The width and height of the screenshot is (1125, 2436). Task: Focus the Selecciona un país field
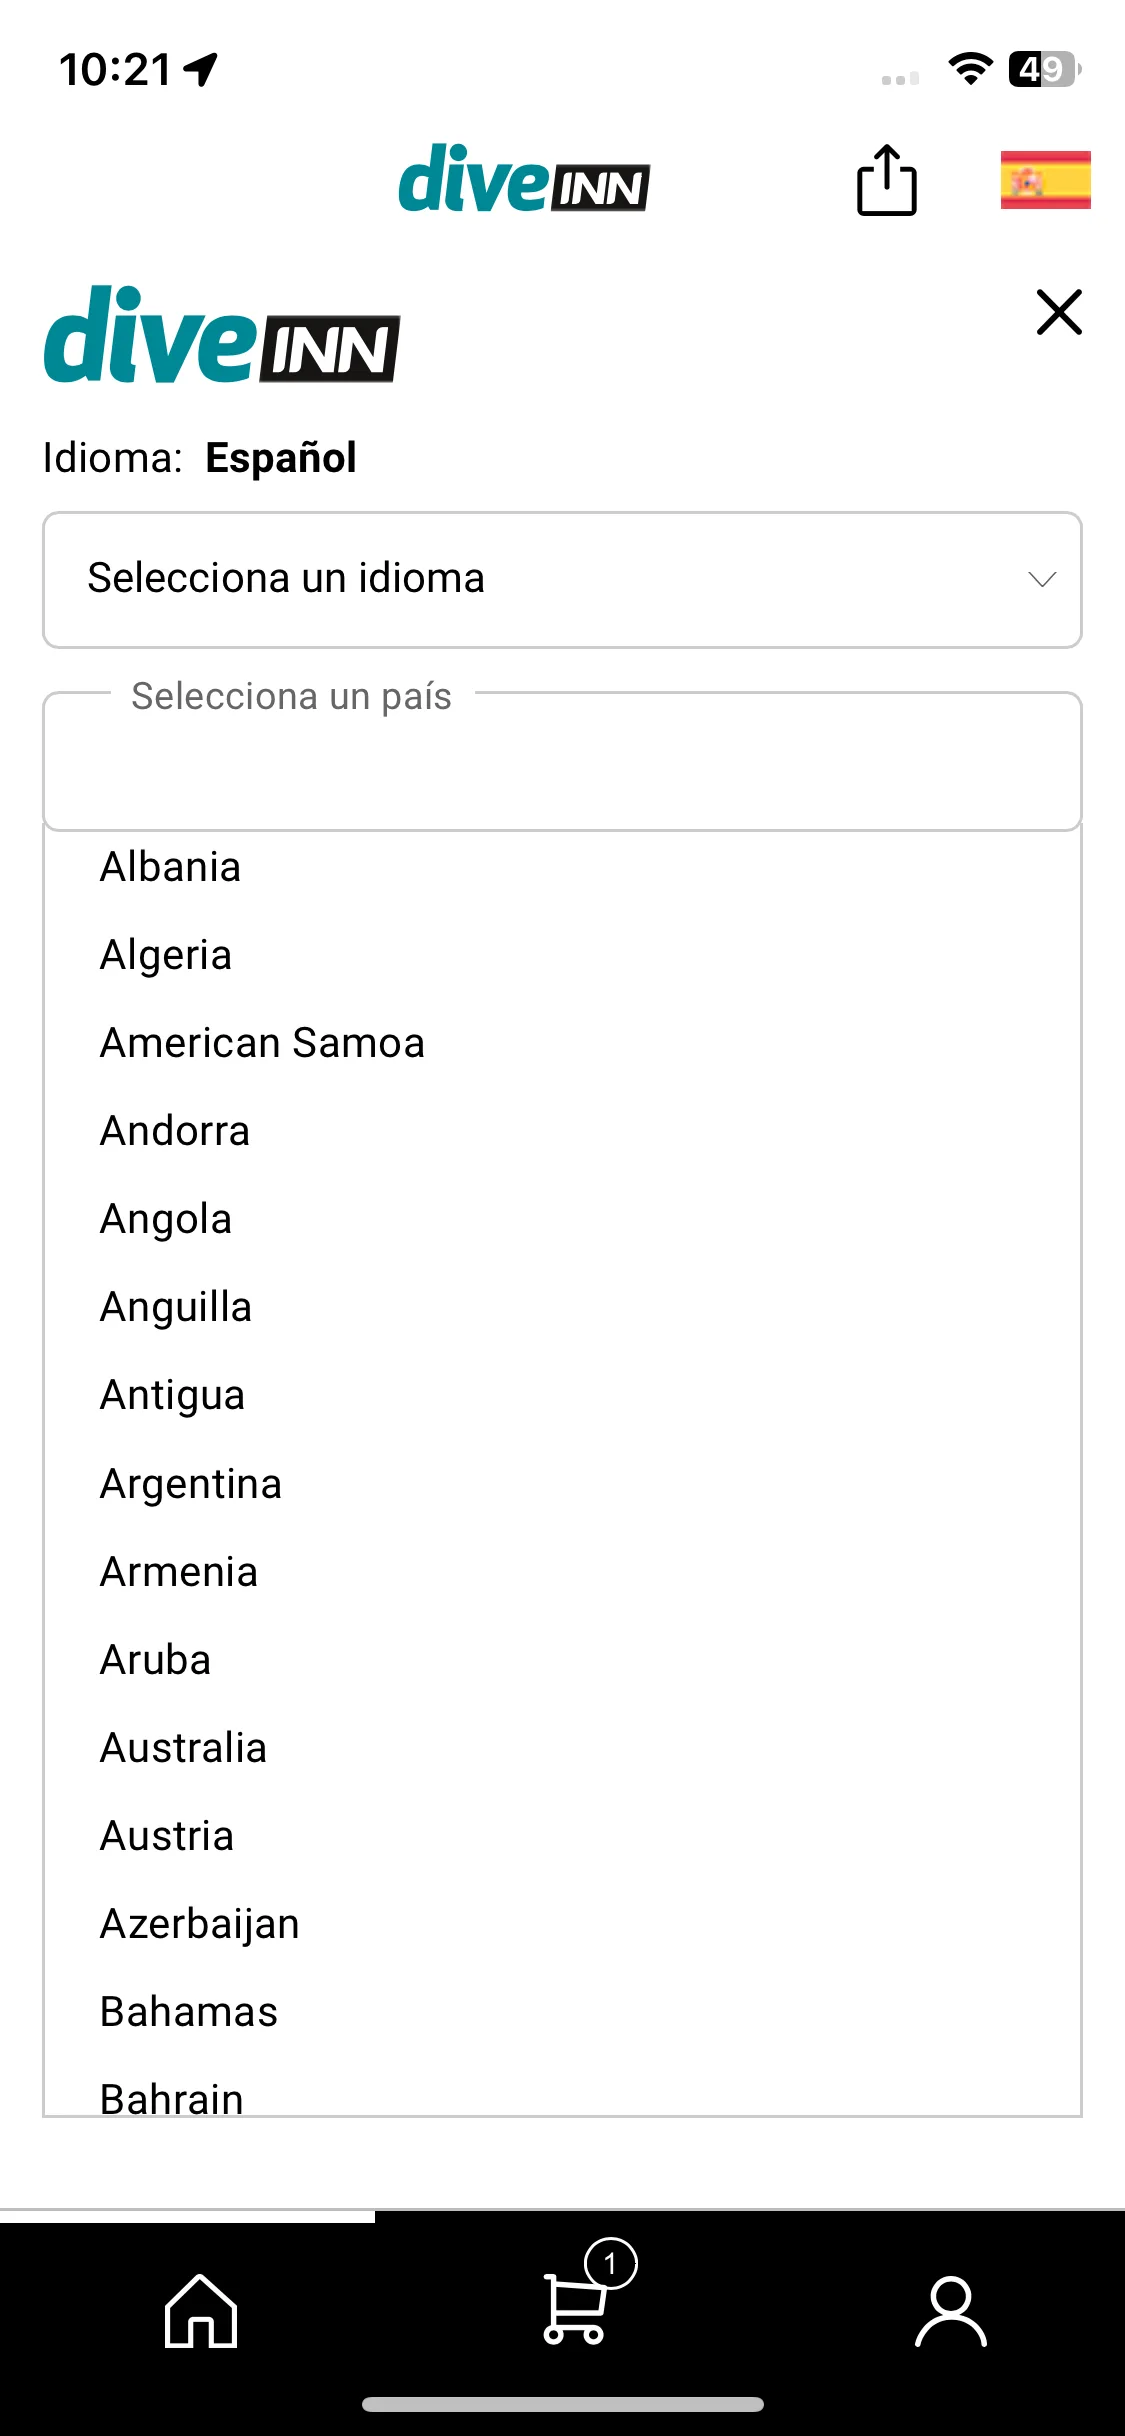click(562, 762)
